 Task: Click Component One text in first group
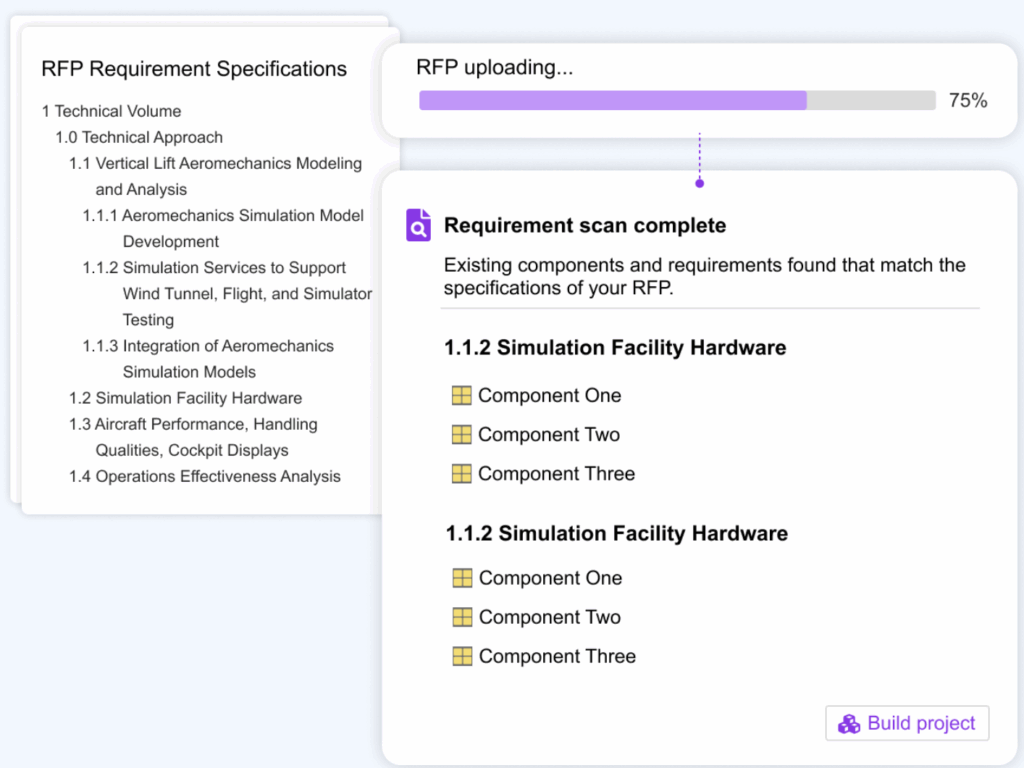point(550,395)
